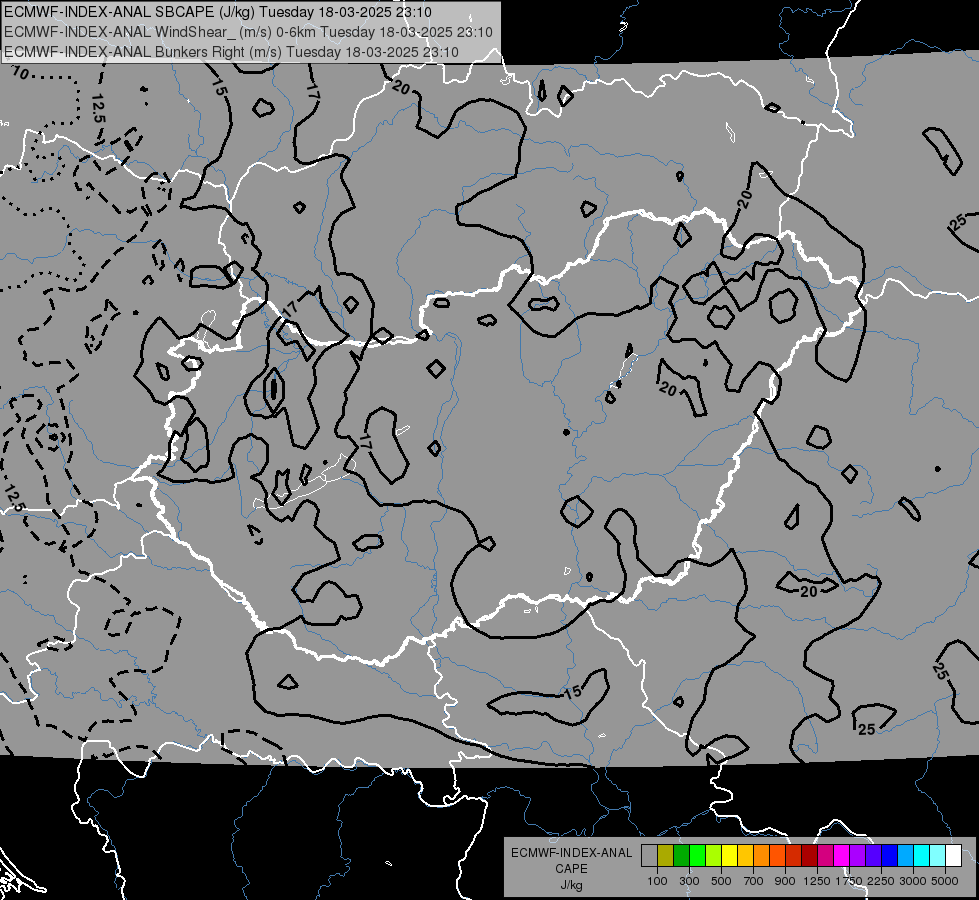
Task: Click the SBCAPE (J/kg) title line
Action: (217, 12)
